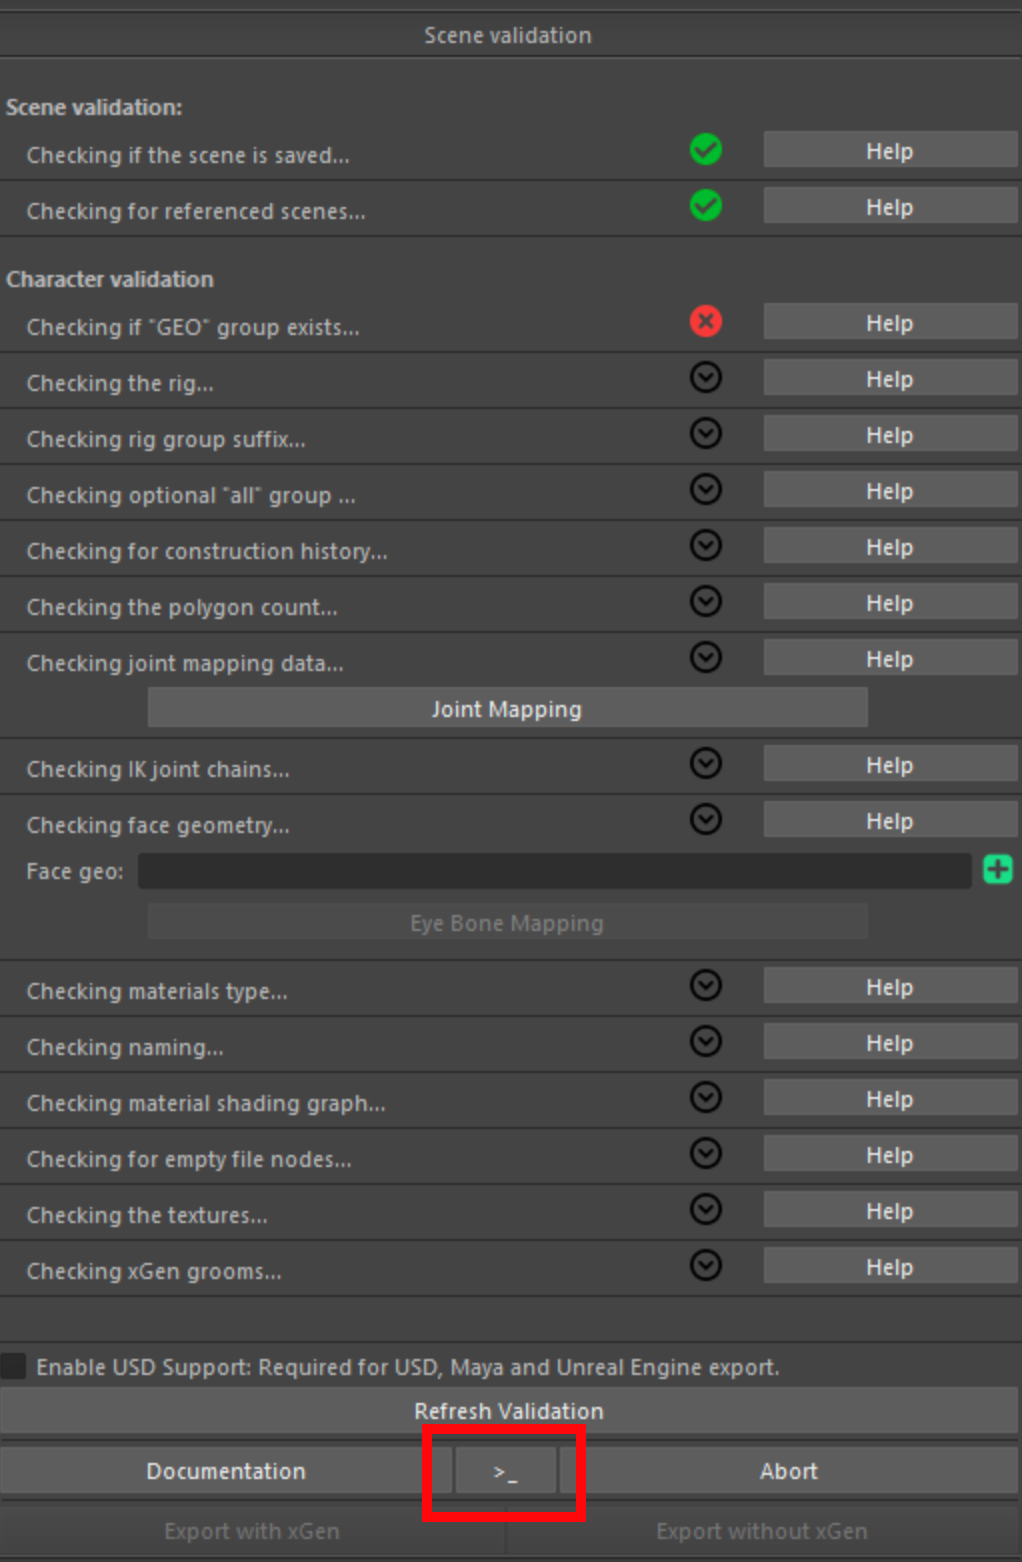Image resolution: width=1022 pixels, height=1562 pixels.
Task: Expand status chevron for construction history
Action: [x=706, y=546]
